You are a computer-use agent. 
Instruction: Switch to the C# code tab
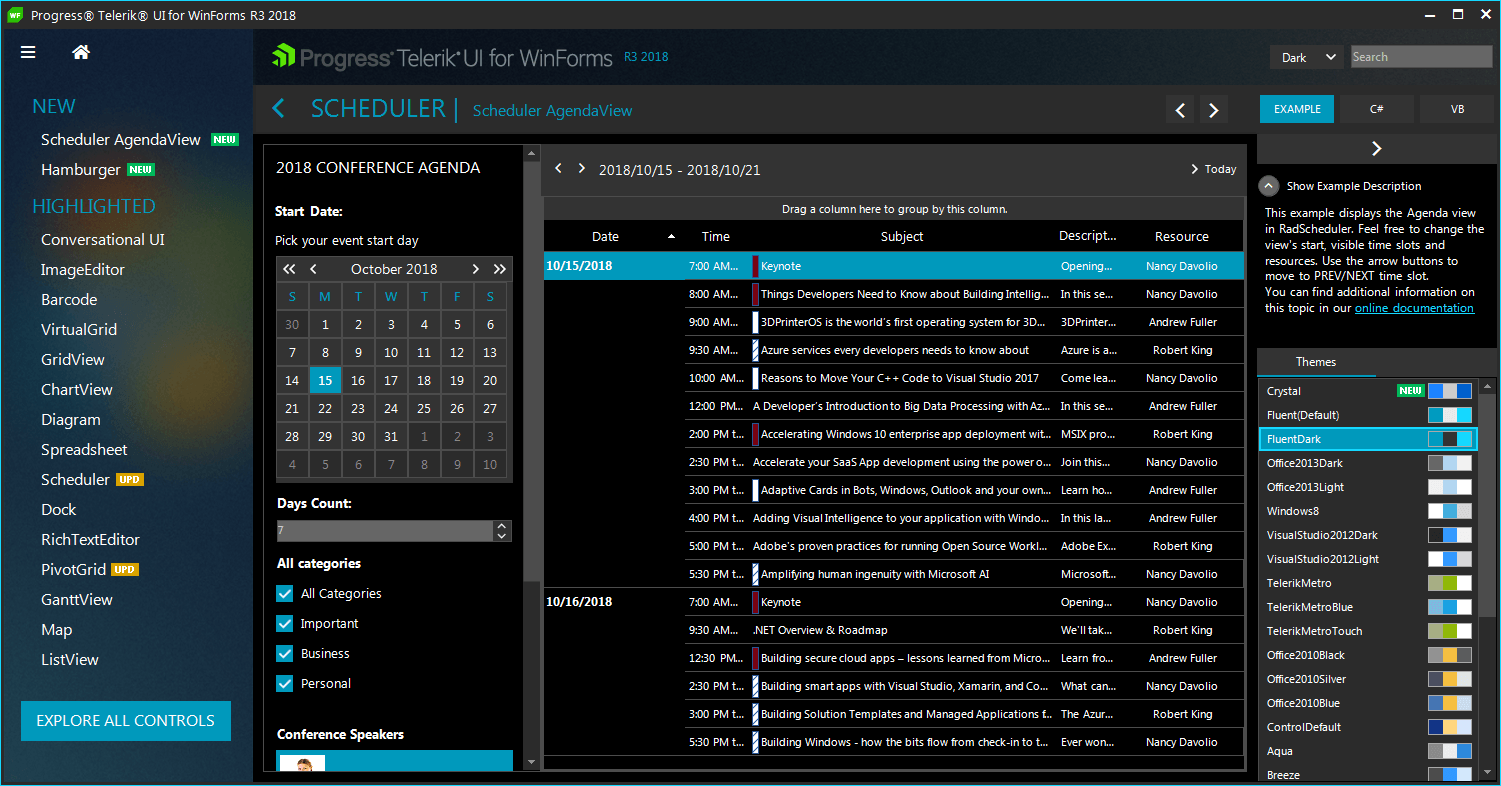coord(1377,109)
